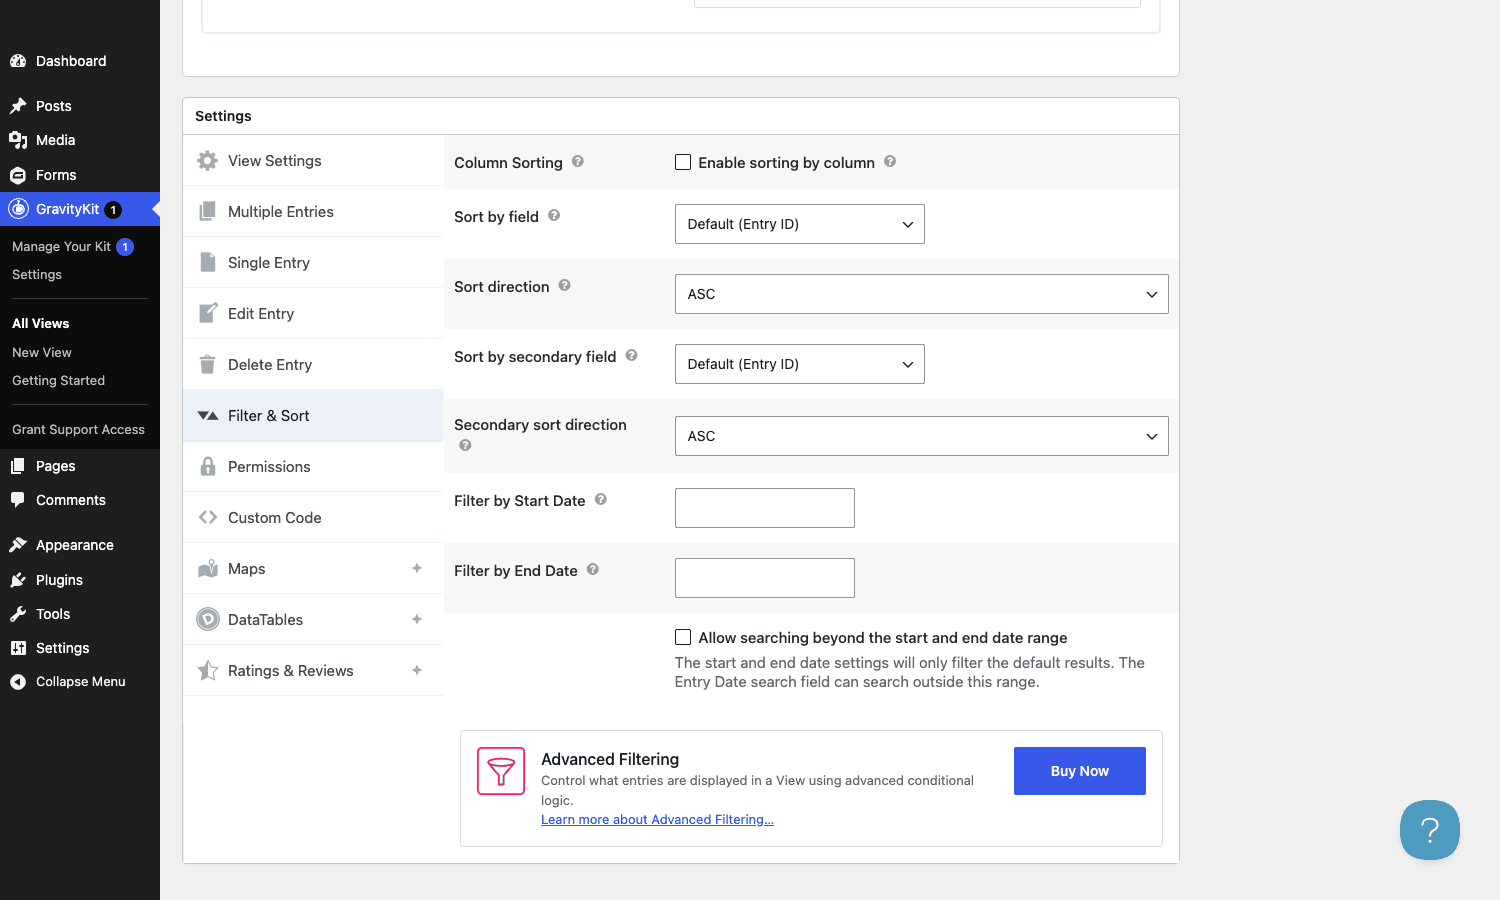Expand the Ratings & Reviews plus sign
Screen dimensions: 1500x900
pyautogui.click(x=417, y=670)
